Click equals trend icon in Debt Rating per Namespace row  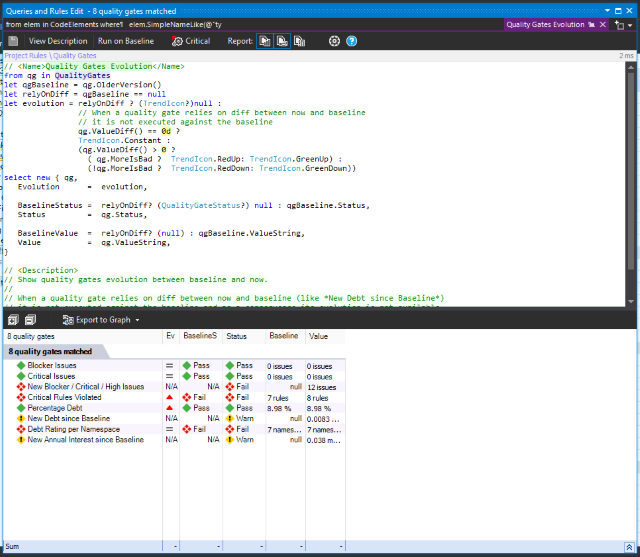click(169, 429)
